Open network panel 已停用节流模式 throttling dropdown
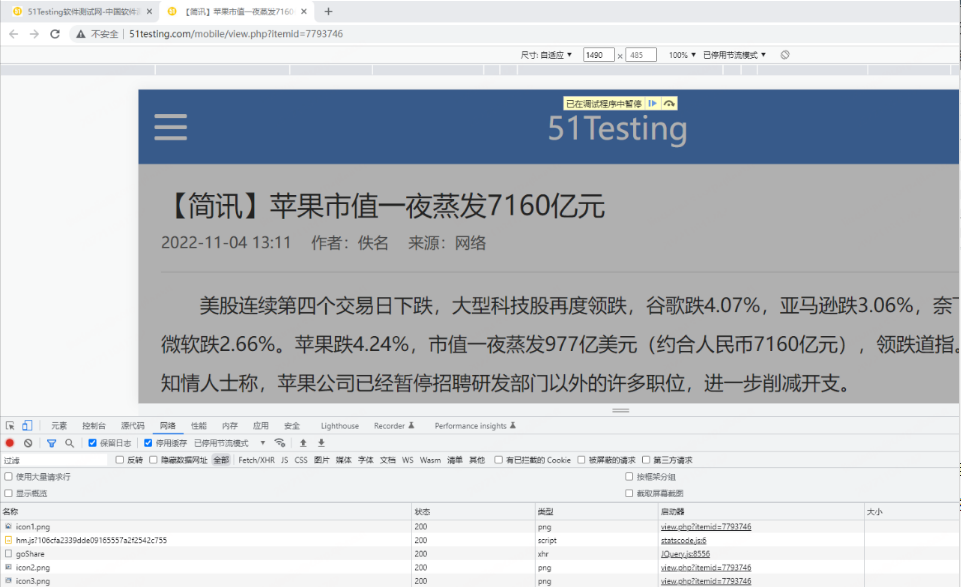961x587 pixels. 229,442
